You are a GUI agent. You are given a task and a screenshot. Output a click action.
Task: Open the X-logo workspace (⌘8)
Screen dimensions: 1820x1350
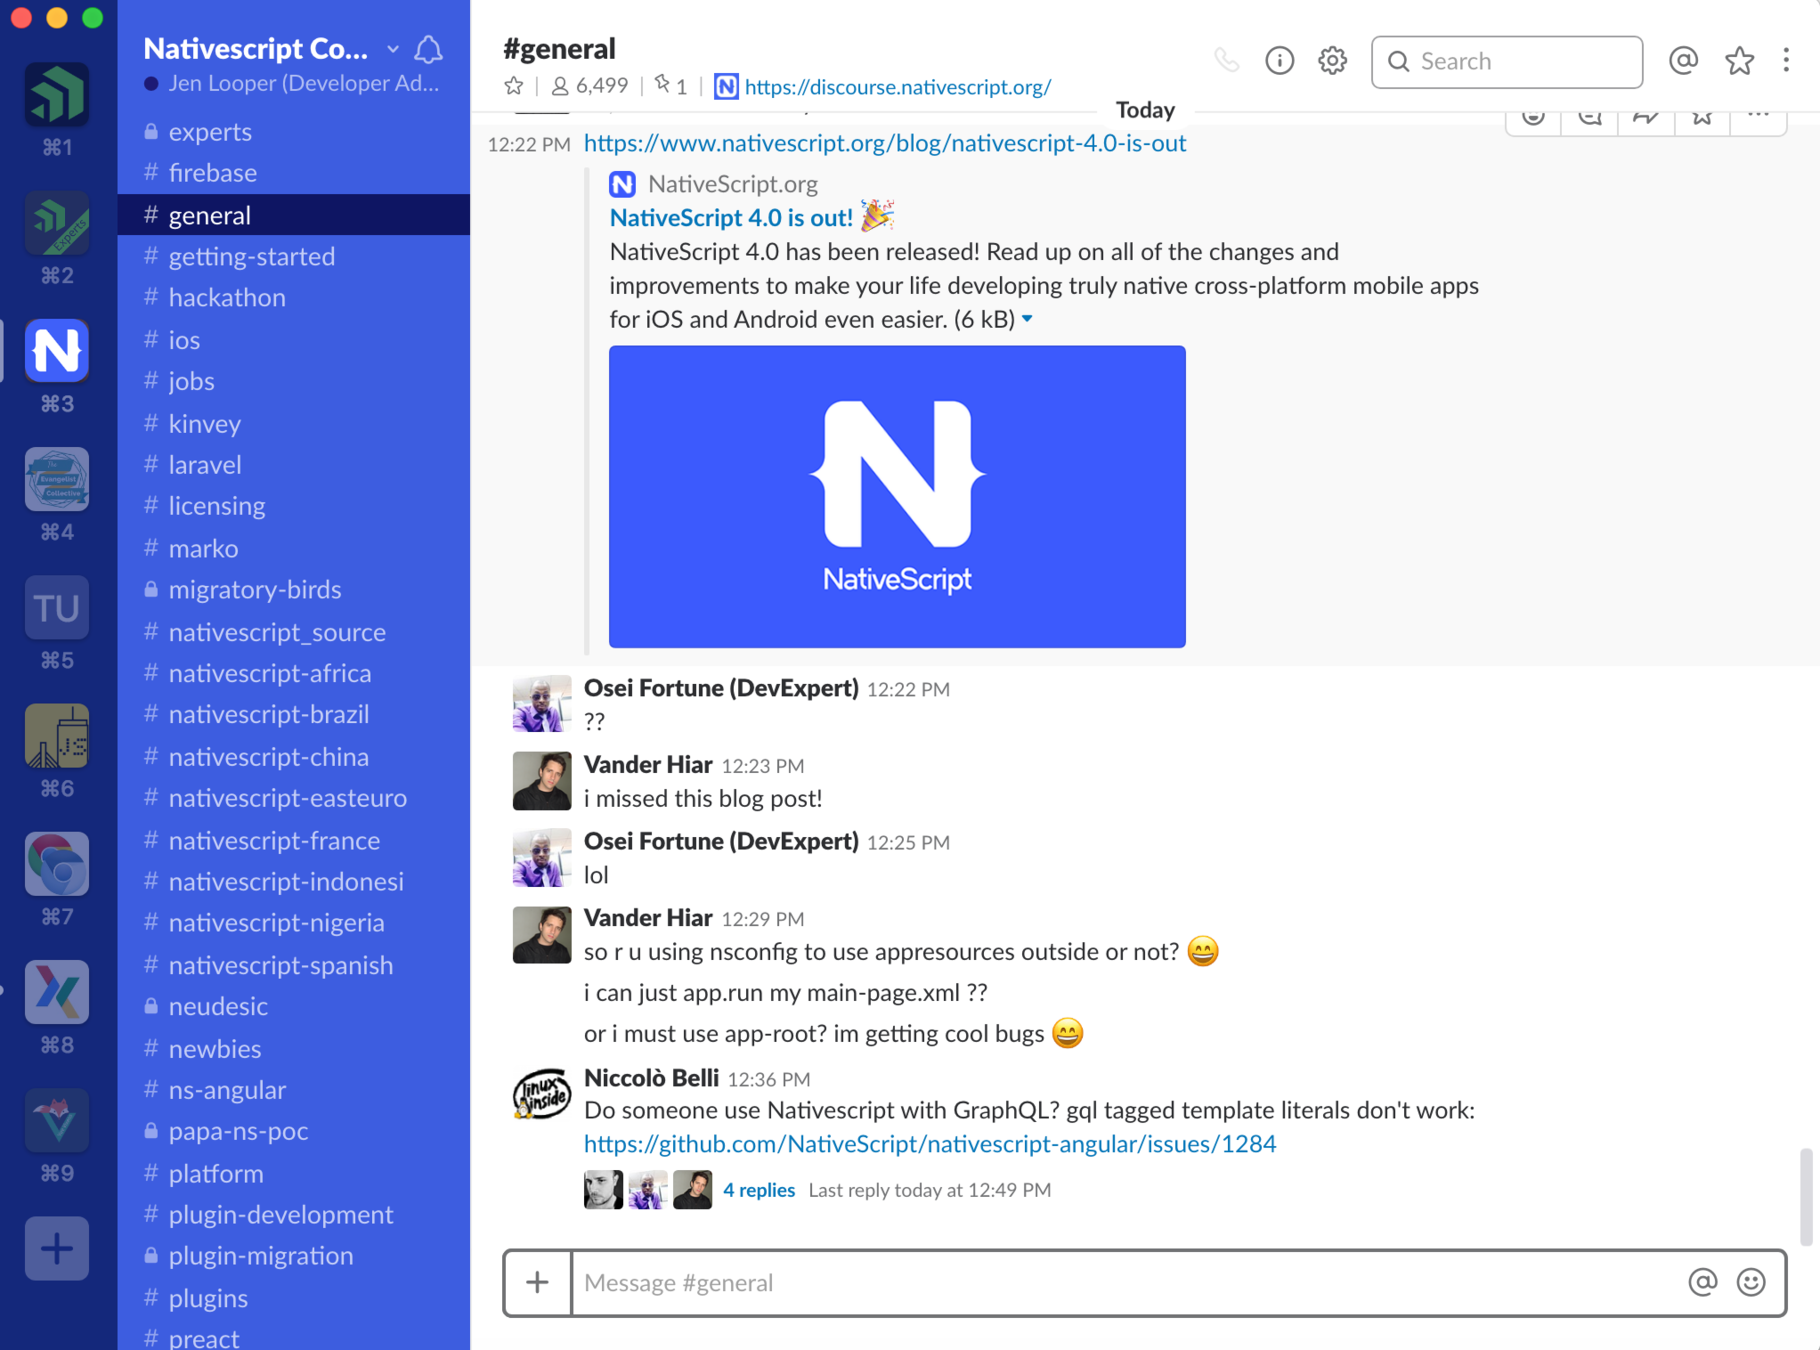[57, 992]
